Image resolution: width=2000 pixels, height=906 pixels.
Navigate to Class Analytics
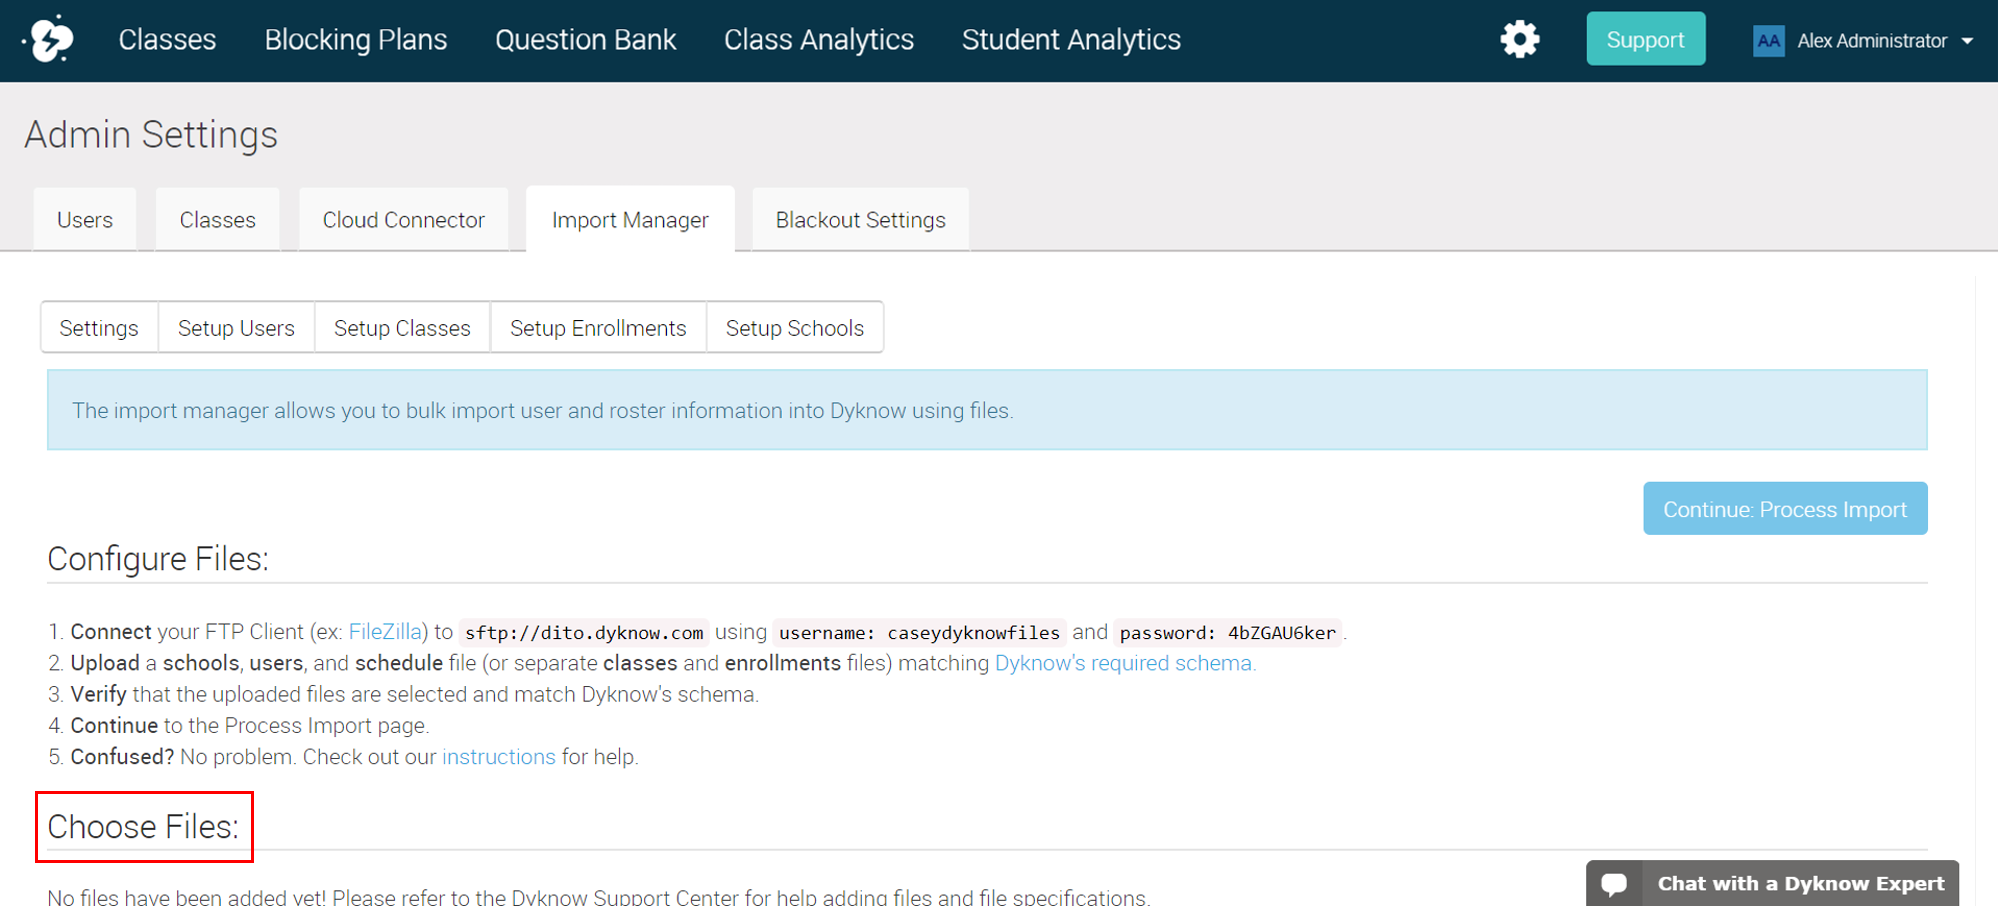tap(819, 40)
